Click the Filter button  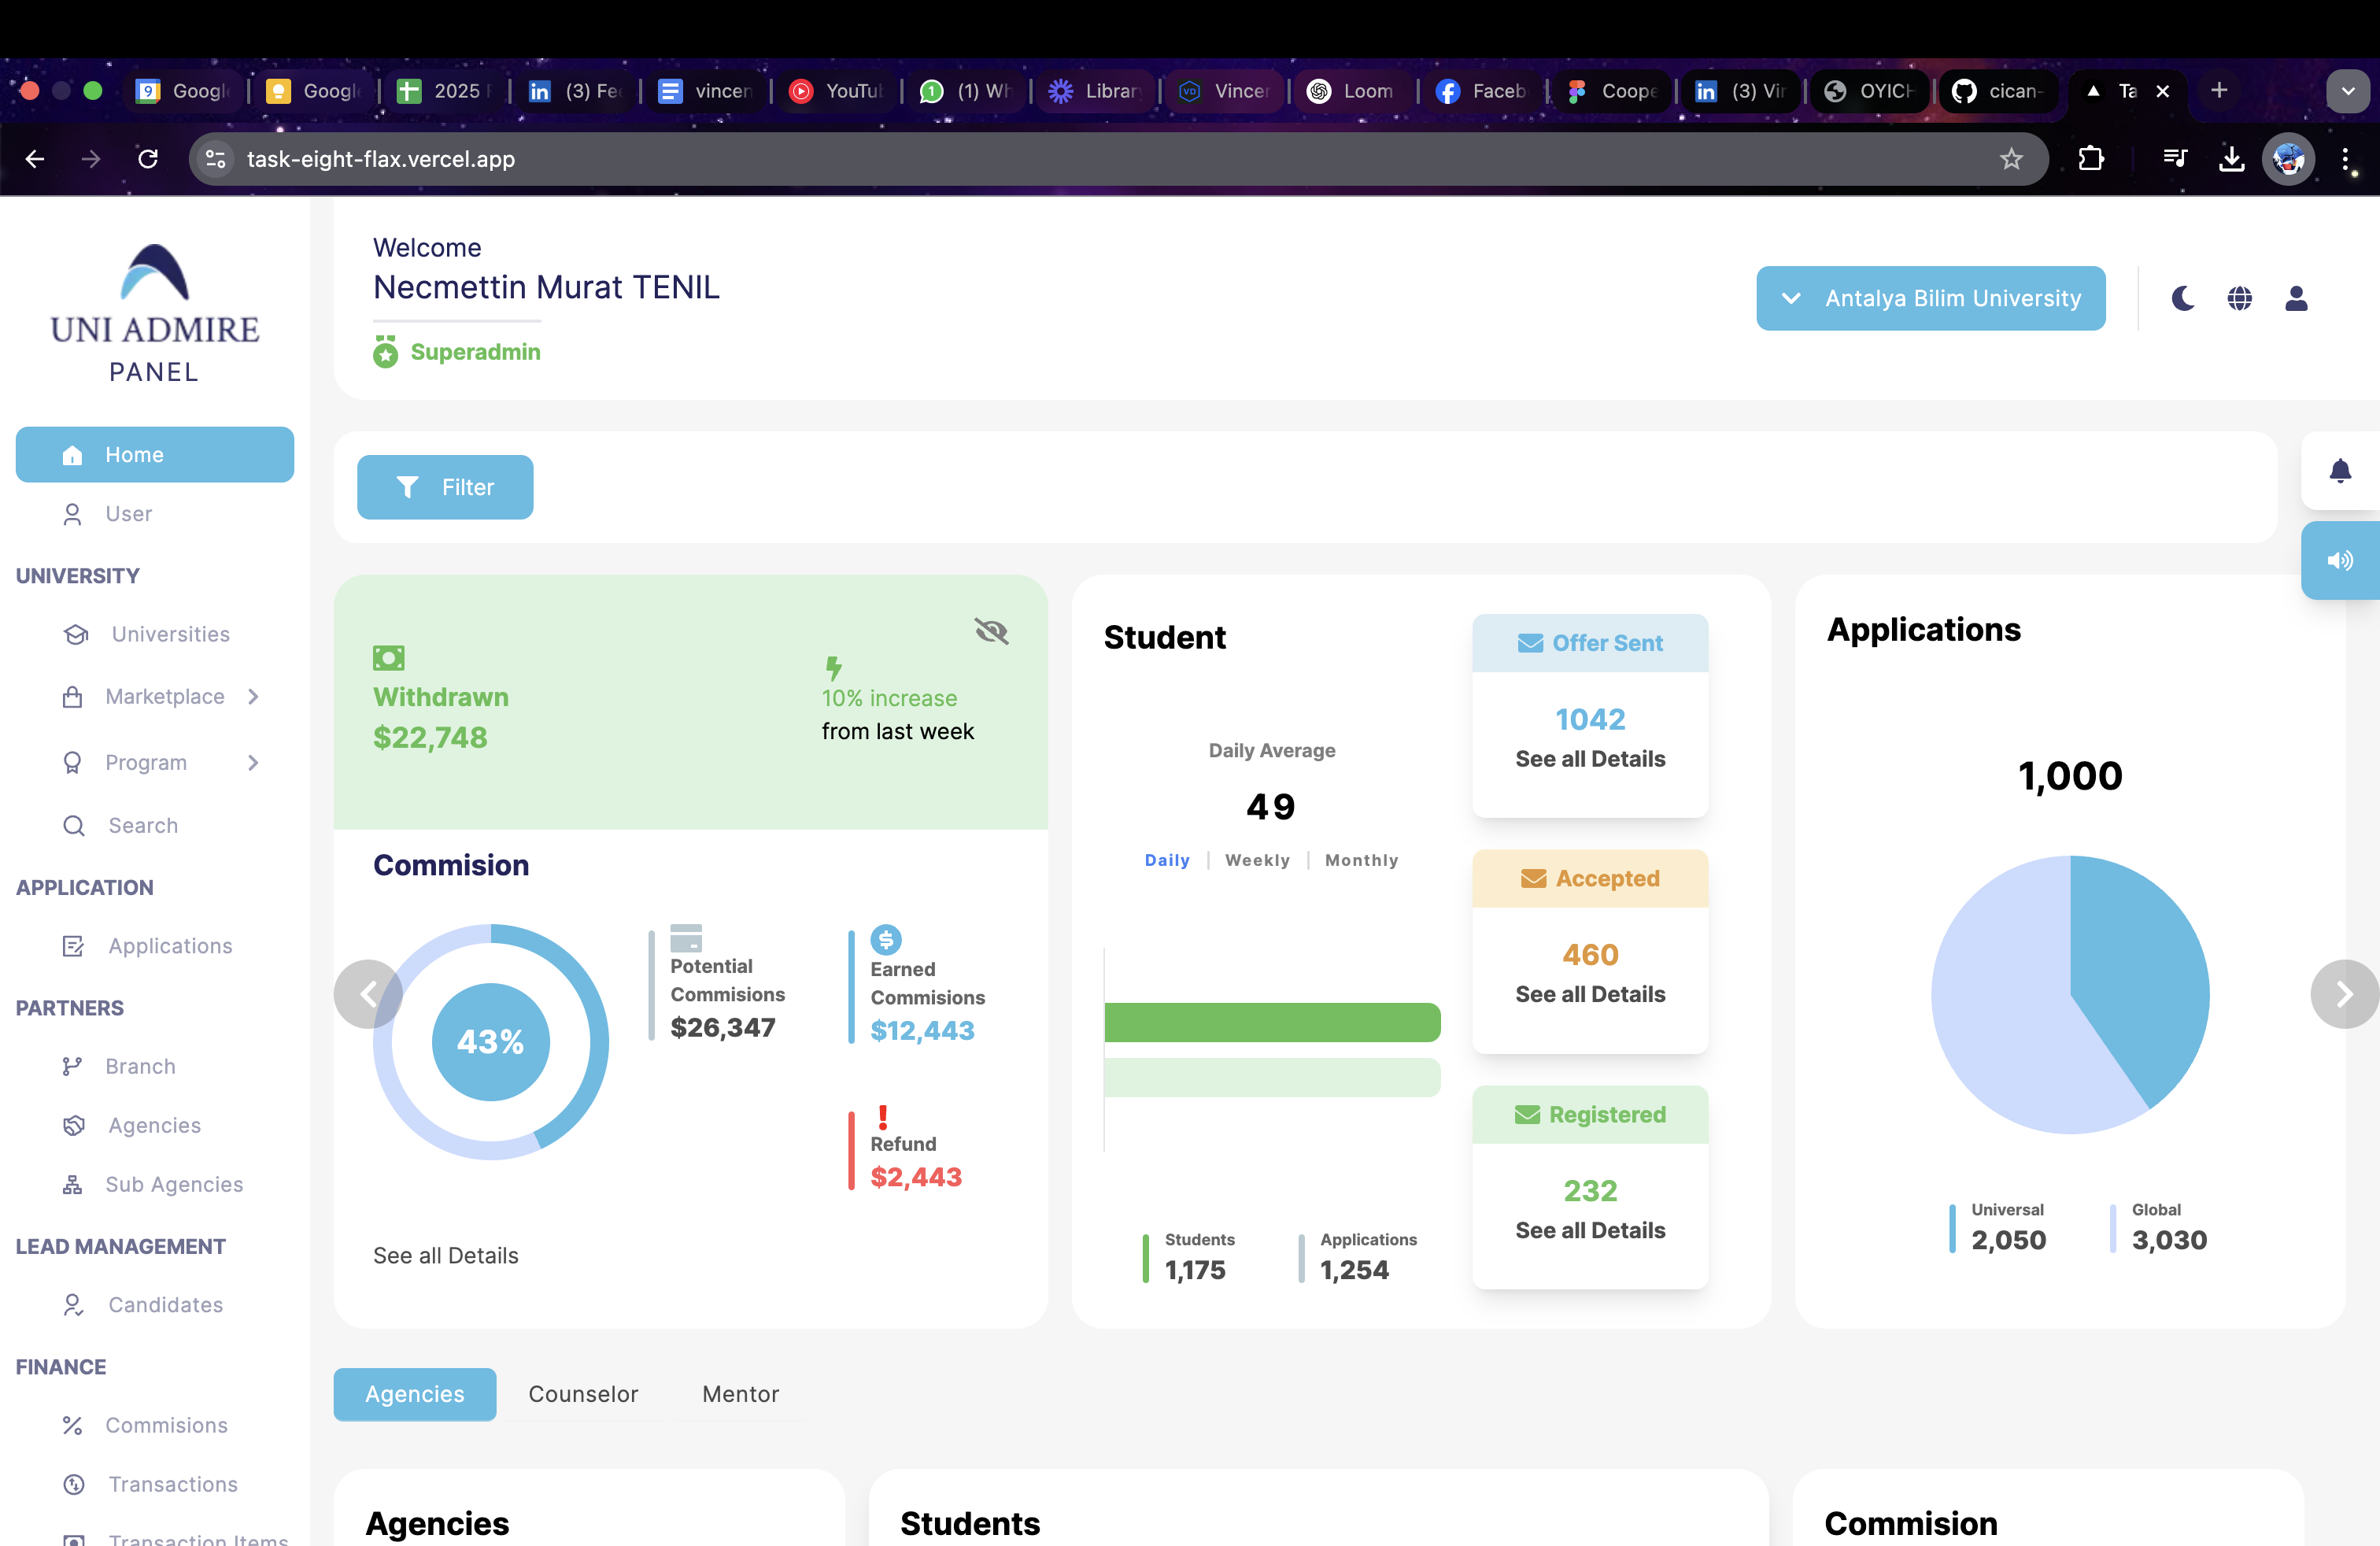(445, 487)
